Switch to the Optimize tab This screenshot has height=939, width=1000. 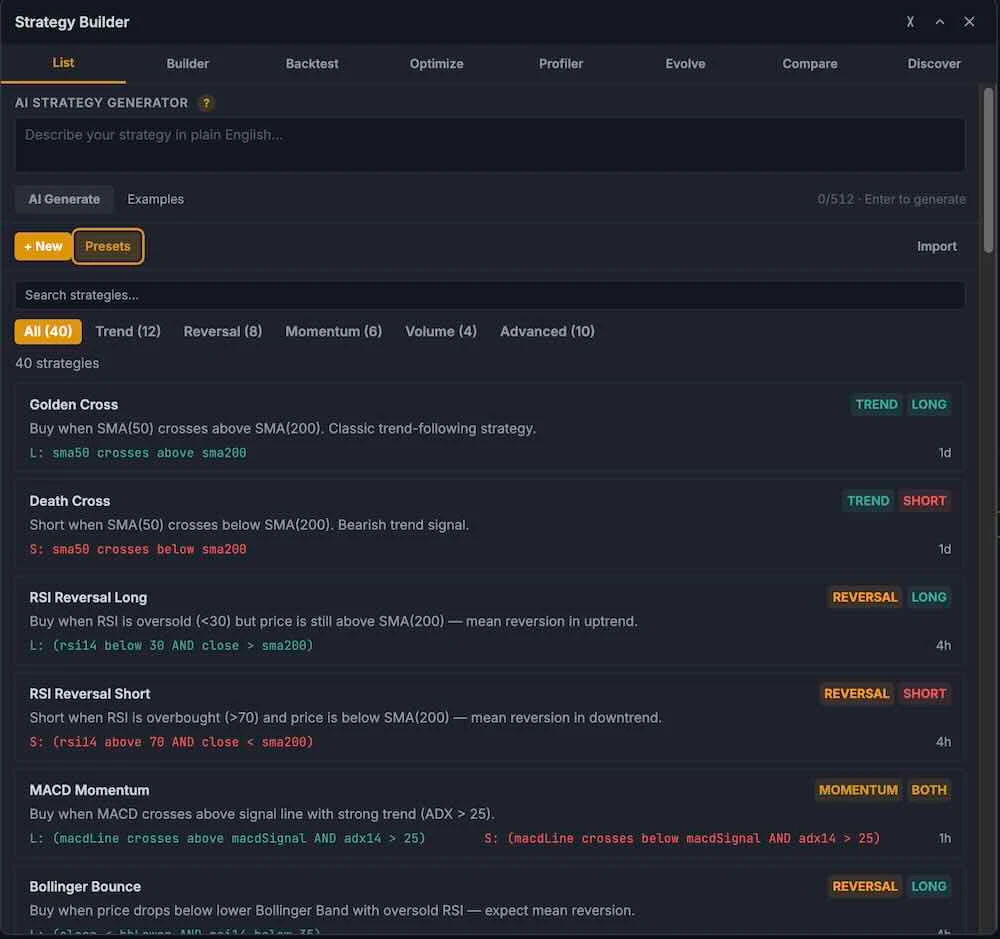(436, 64)
